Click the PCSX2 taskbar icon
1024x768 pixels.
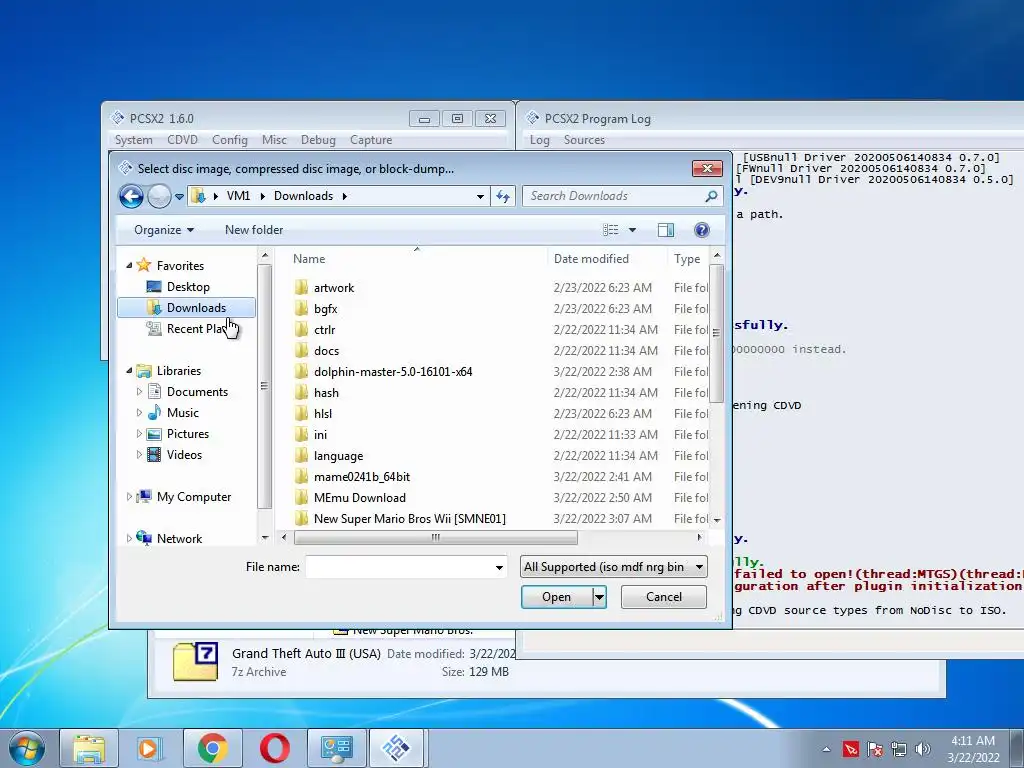click(x=396, y=748)
